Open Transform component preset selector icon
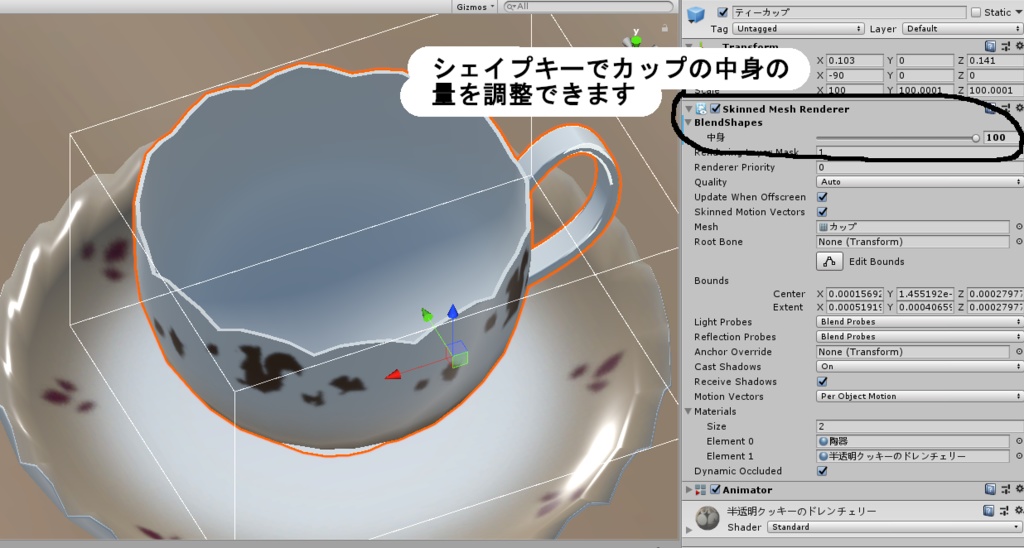Image resolution: width=1024 pixels, height=548 pixels. click(1004, 46)
